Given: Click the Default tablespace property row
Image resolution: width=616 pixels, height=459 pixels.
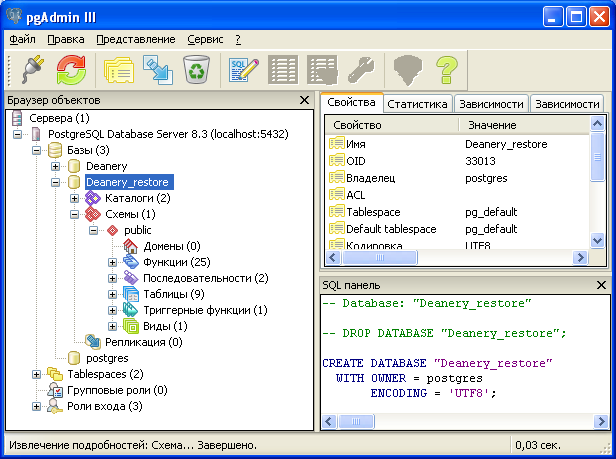Looking at the screenshot, I should click(458, 229).
